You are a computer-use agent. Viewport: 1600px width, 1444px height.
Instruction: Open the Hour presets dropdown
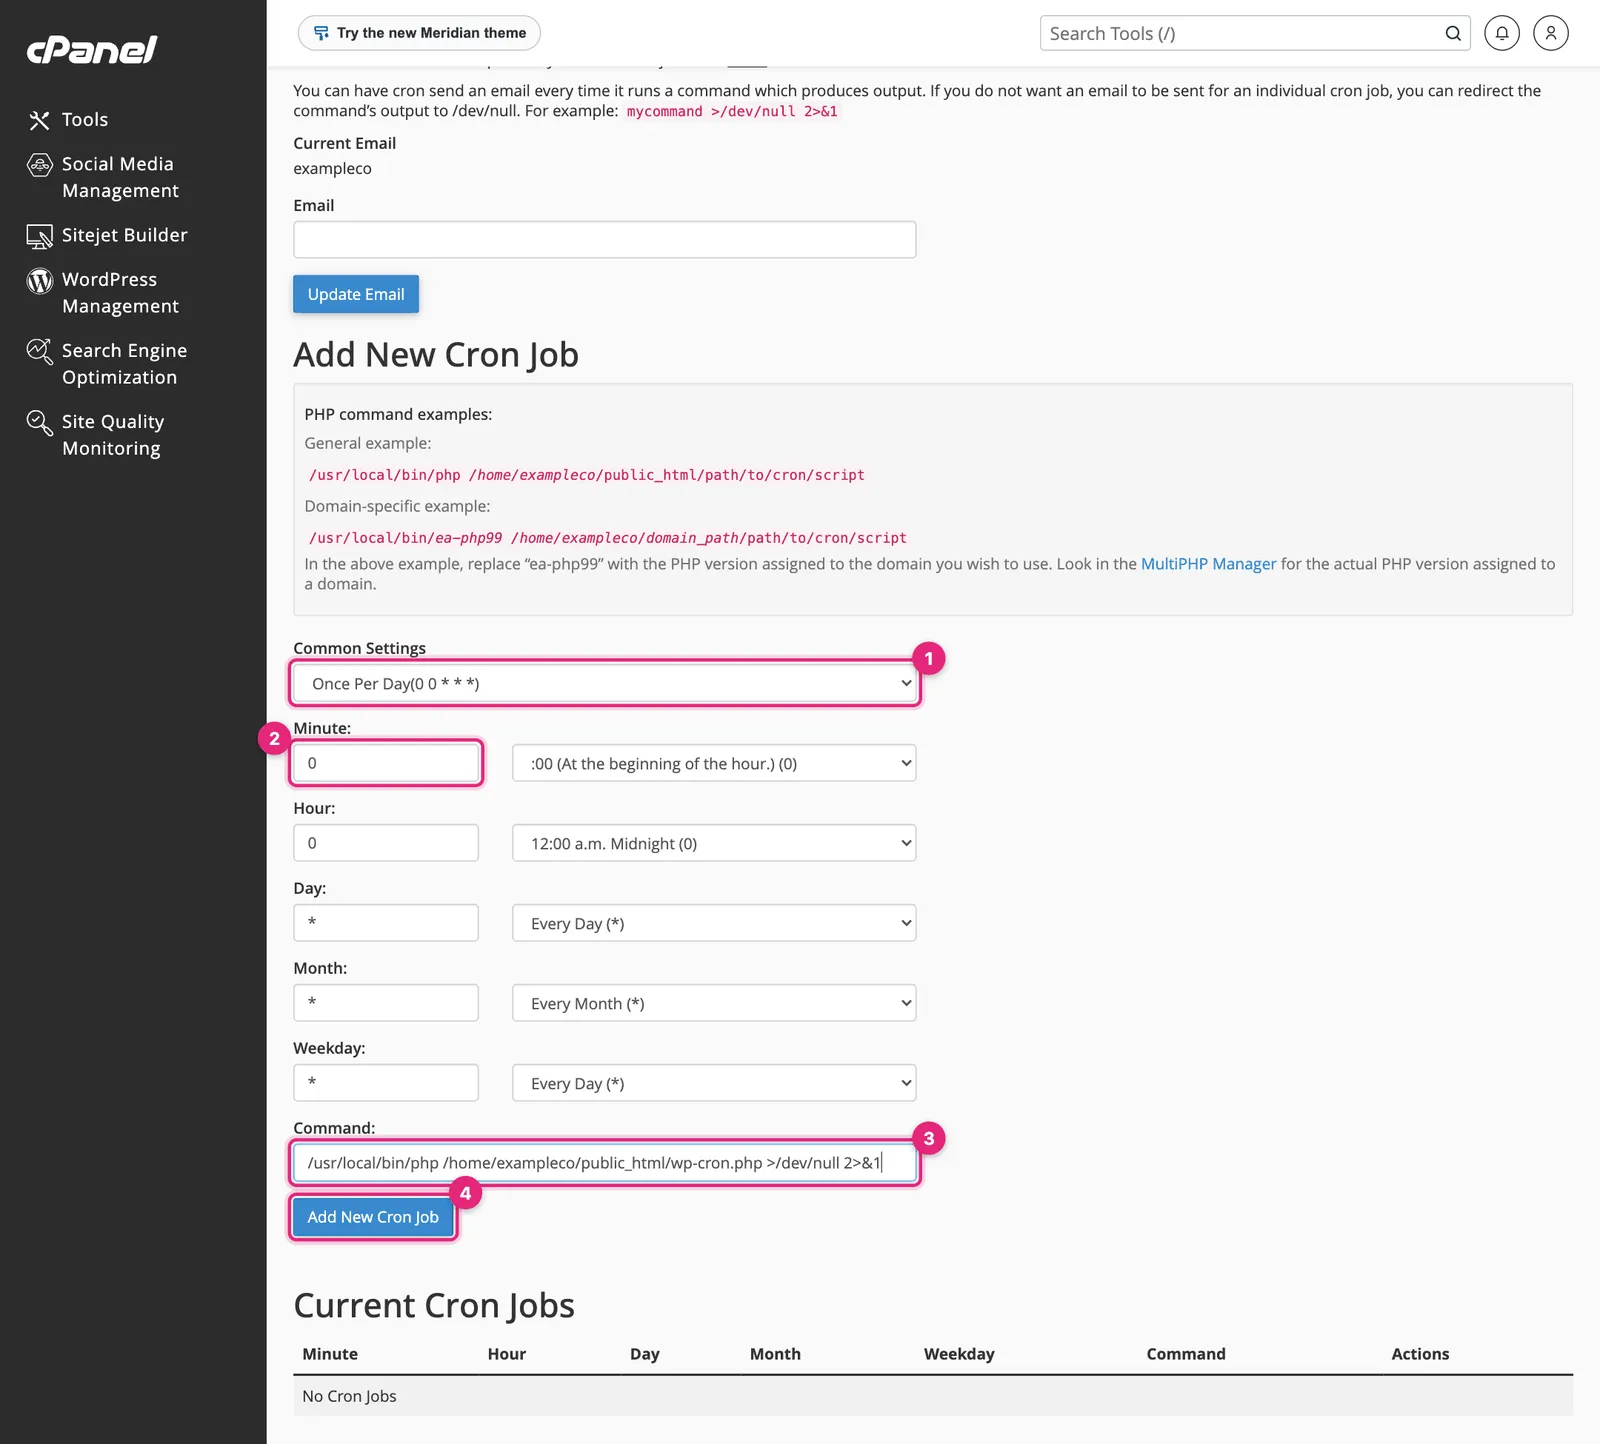tap(714, 844)
